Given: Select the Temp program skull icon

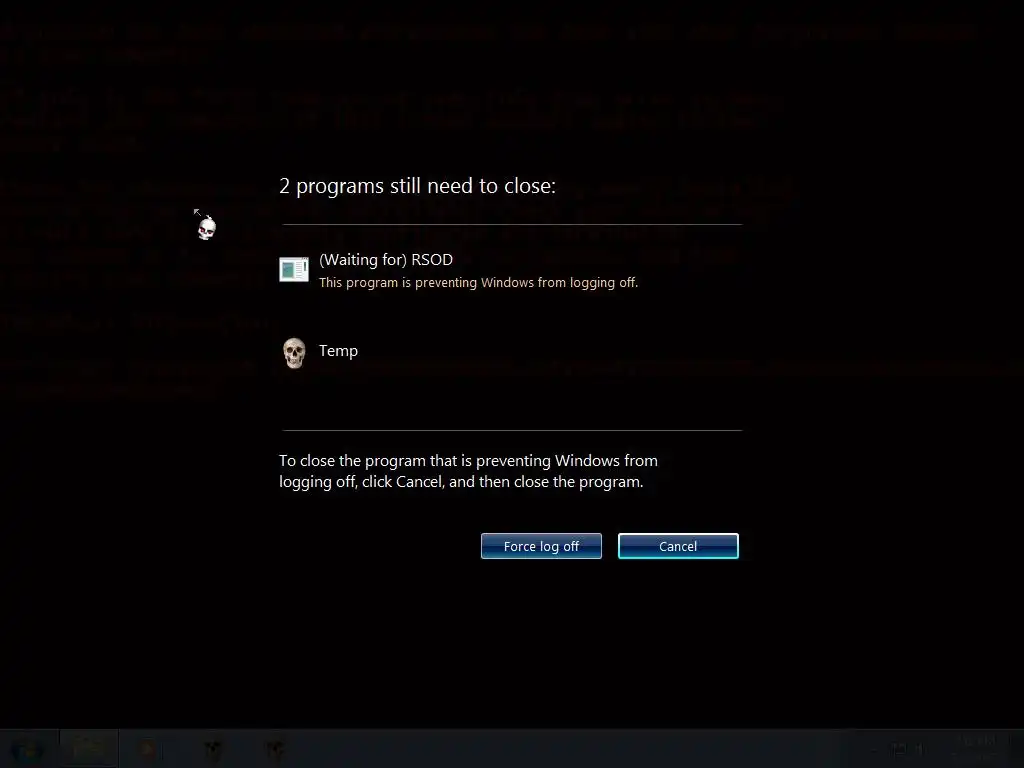Looking at the screenshot, I should (294, 353).
